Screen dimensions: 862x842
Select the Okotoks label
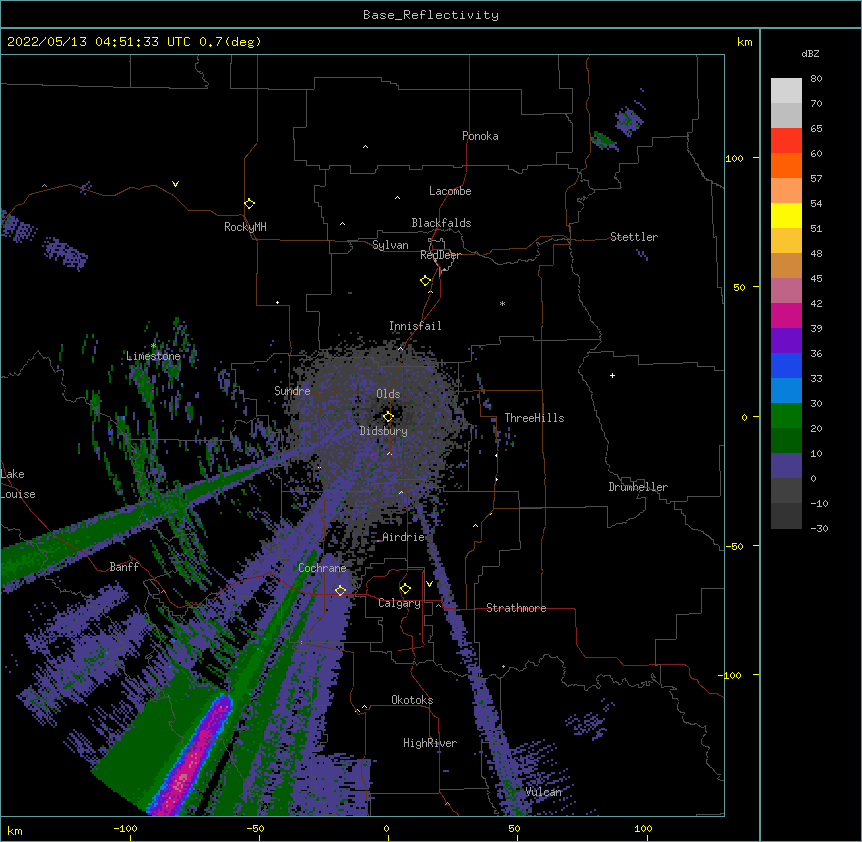point(412,700)
